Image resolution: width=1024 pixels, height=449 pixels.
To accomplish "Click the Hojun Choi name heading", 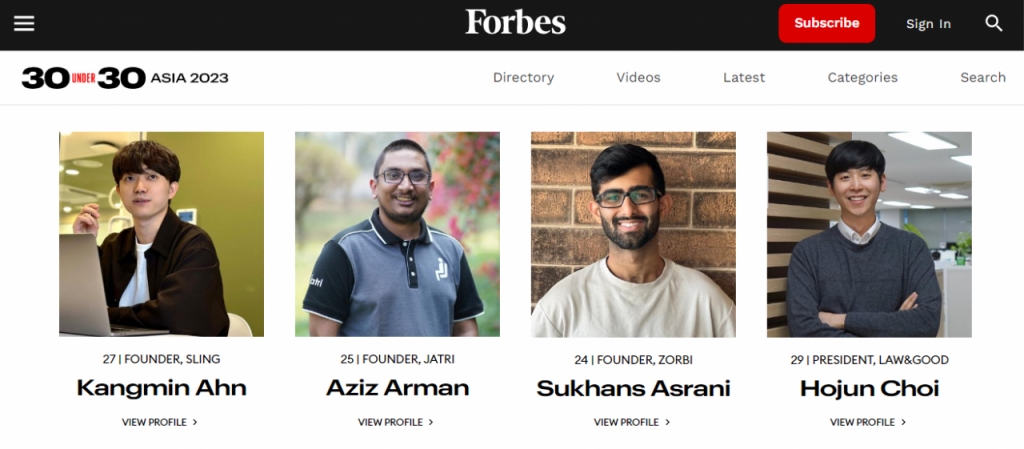I will tap(869, 389).
